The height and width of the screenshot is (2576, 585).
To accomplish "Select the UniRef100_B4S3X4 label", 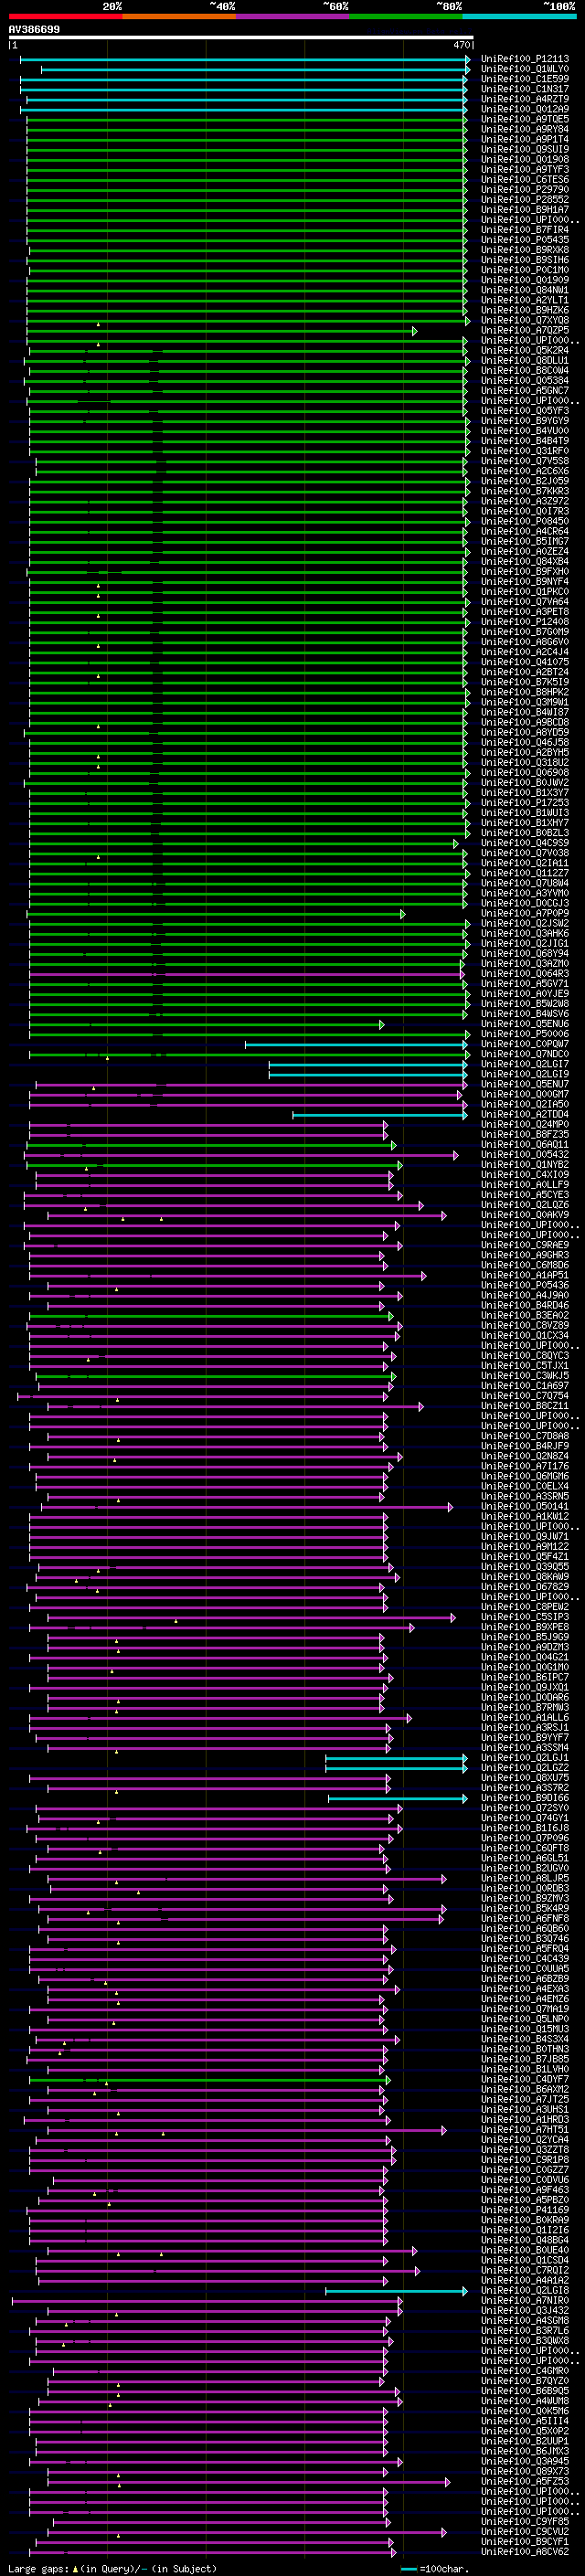I will [525, 2039].
